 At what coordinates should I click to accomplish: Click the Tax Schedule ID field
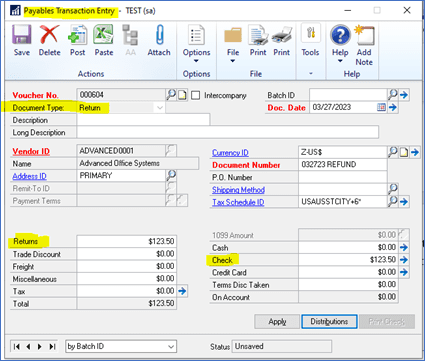click(343, 202)
